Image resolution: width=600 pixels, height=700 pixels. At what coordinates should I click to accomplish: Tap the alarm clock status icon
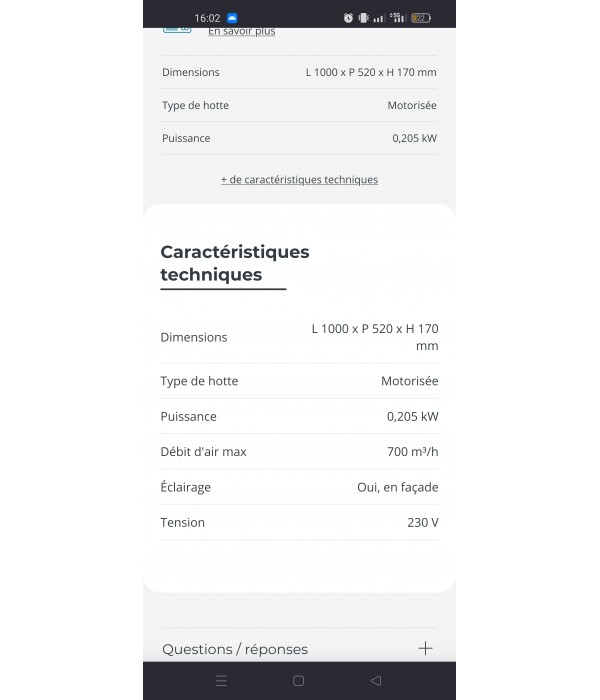click(348, 18)
